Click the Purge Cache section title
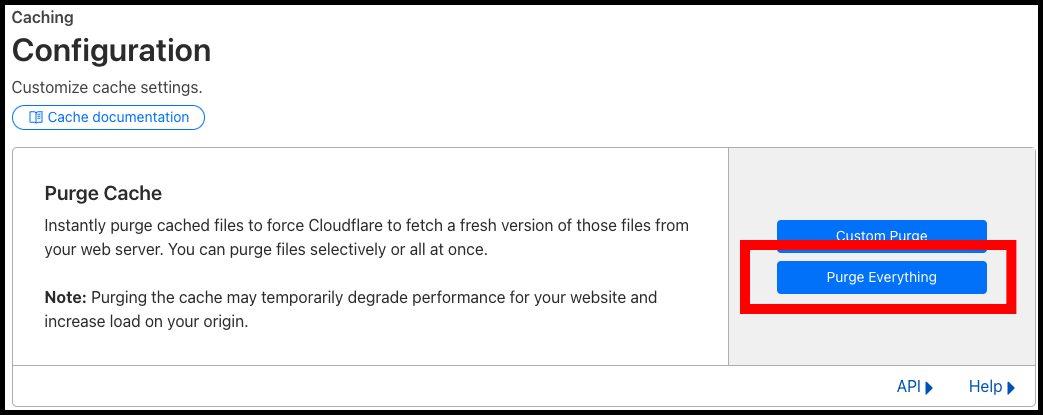Image resolution: width=1043 pixels, height=415 pixels. tap(103, 194)
